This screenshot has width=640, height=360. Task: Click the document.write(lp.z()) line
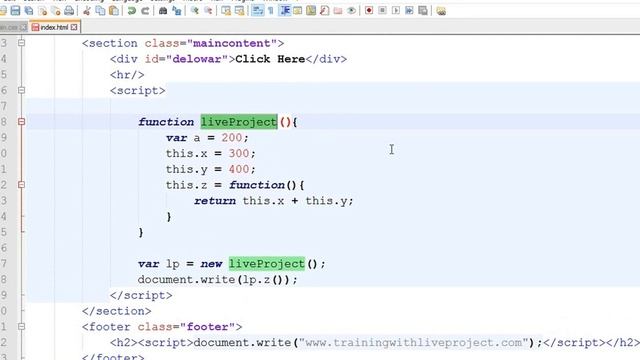[218, 280]
